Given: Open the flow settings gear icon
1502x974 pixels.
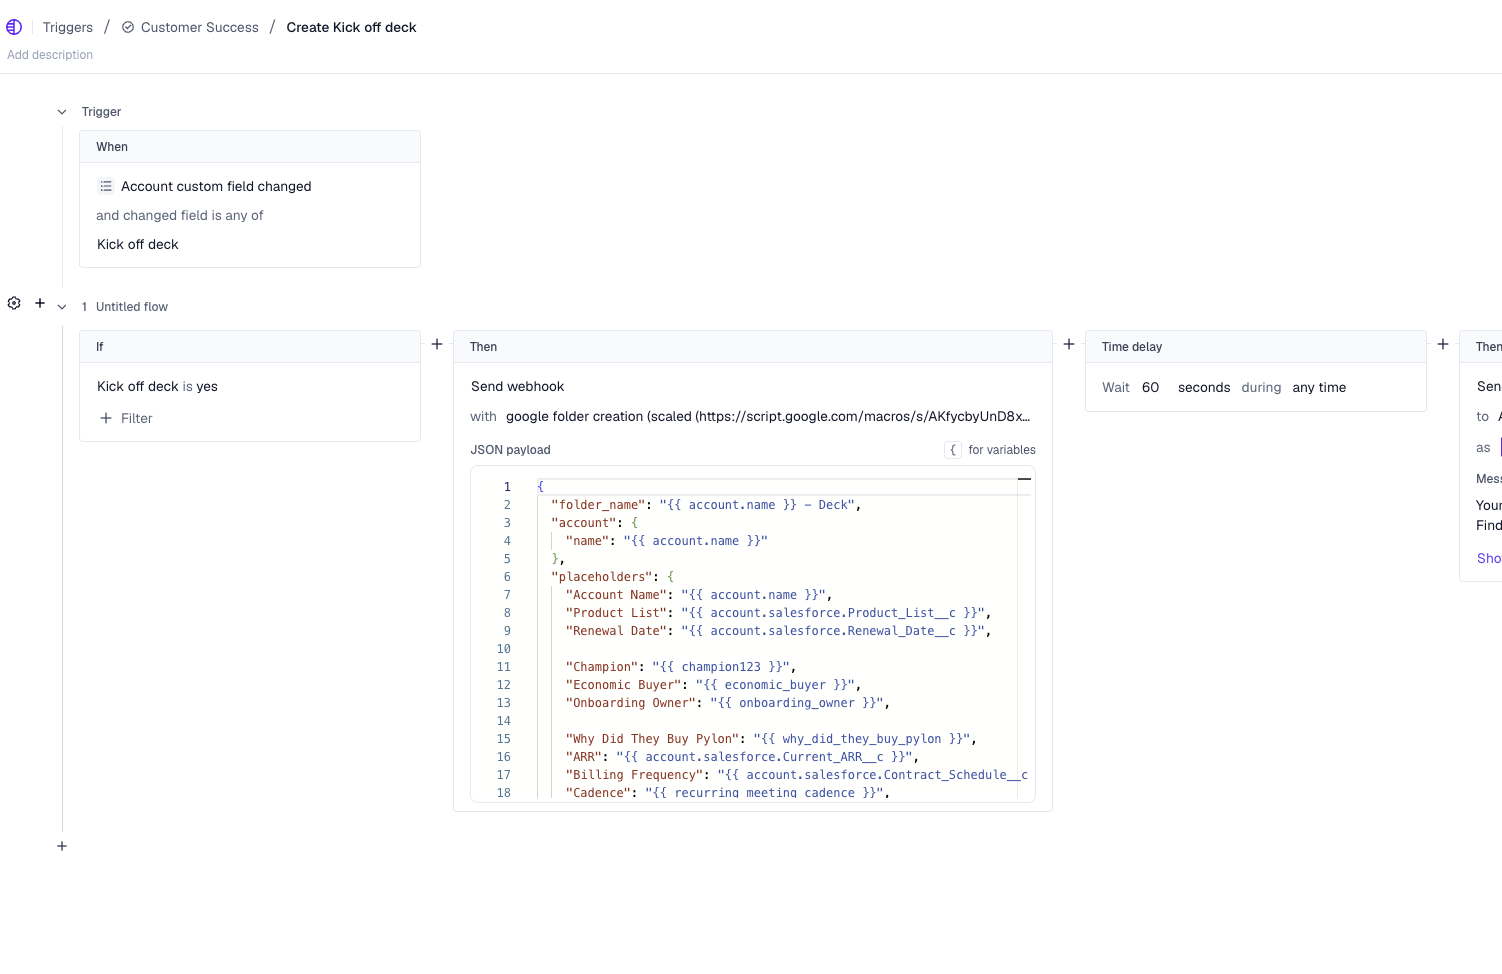Looking at the screenshot, I should [14, 303].
